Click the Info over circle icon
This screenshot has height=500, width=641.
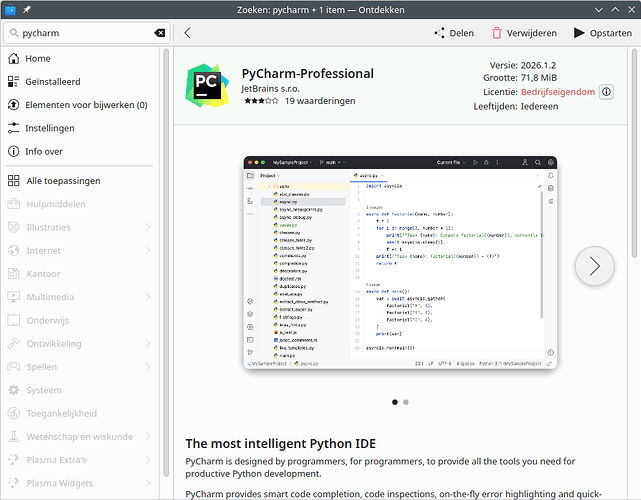[13, 152]
